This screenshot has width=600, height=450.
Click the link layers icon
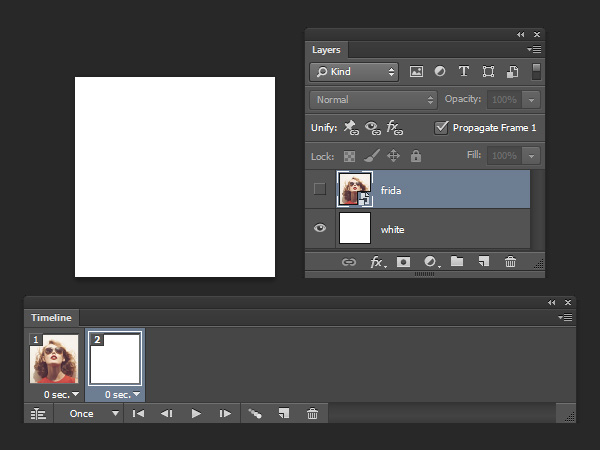pyautogui.click(x=349, y=262)
